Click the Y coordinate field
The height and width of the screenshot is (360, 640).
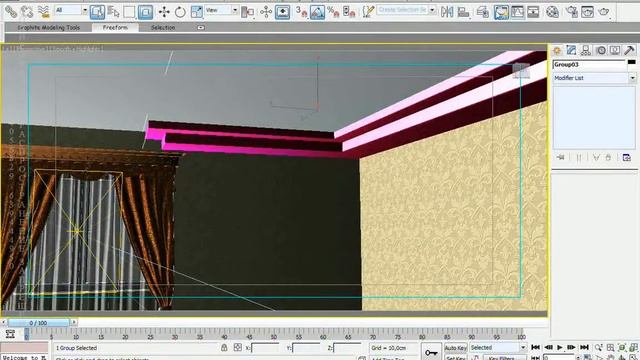pyautogui.click(x=307, y=348)
